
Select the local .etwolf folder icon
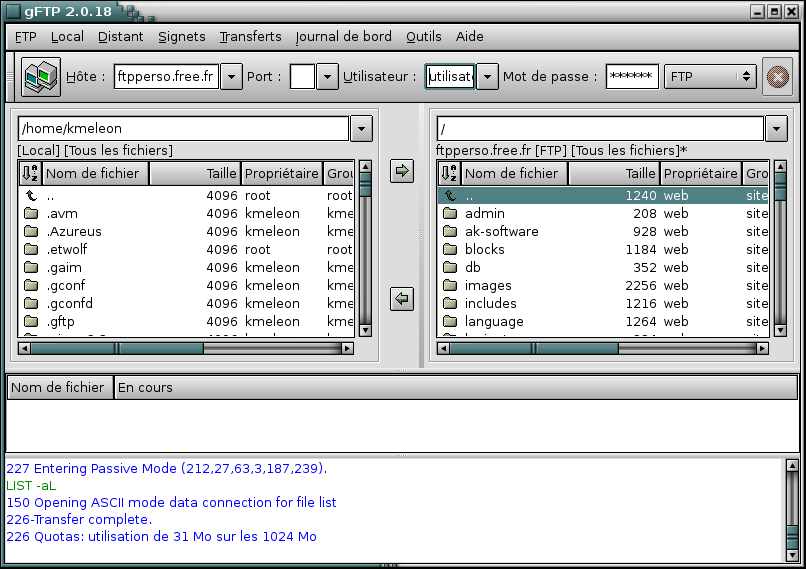pyautogui.click(x=31, y=249)
